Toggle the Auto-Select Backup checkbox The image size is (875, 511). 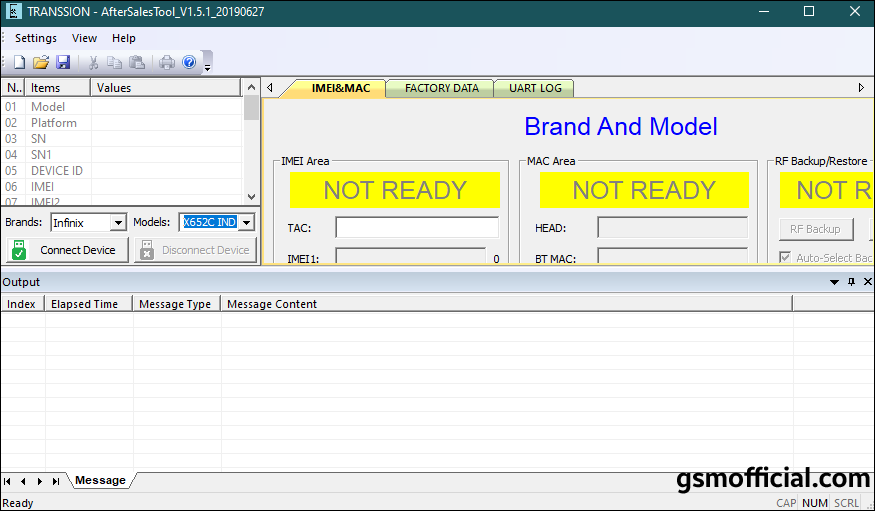(785, 258)
